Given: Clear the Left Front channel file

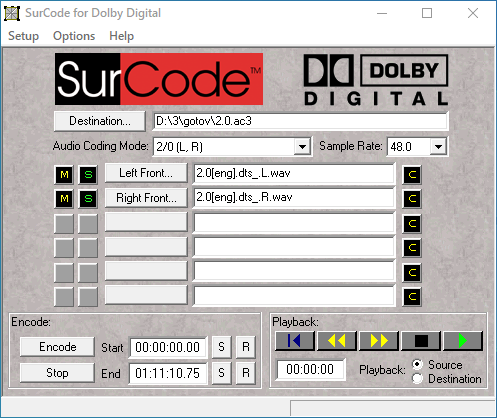Looking at the screenshot, I should 412,175.
